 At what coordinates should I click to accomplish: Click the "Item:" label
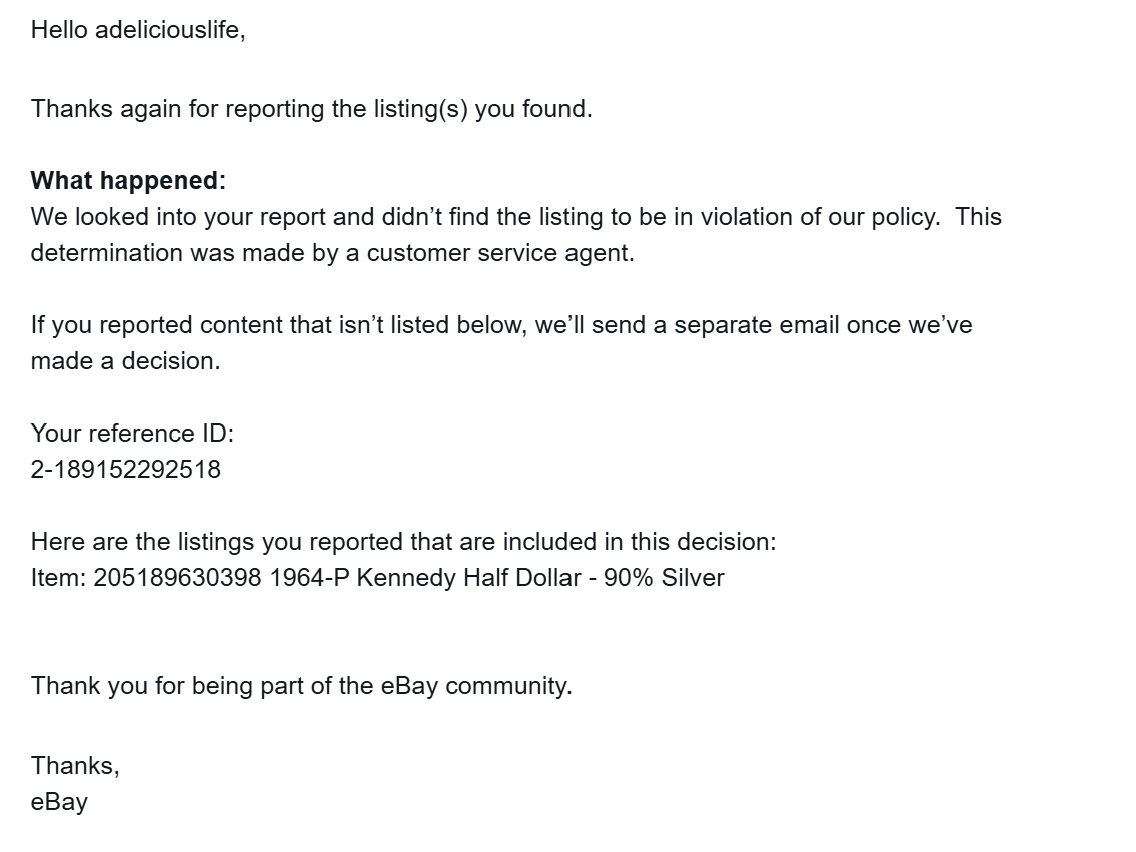(58, 578)
